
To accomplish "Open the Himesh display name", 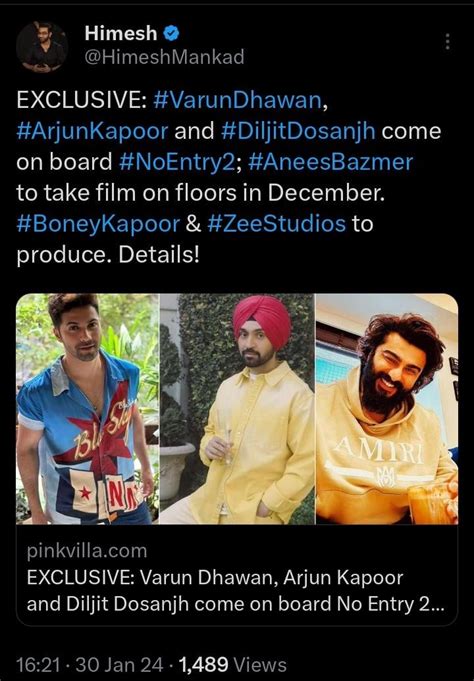I will point(121,33).
